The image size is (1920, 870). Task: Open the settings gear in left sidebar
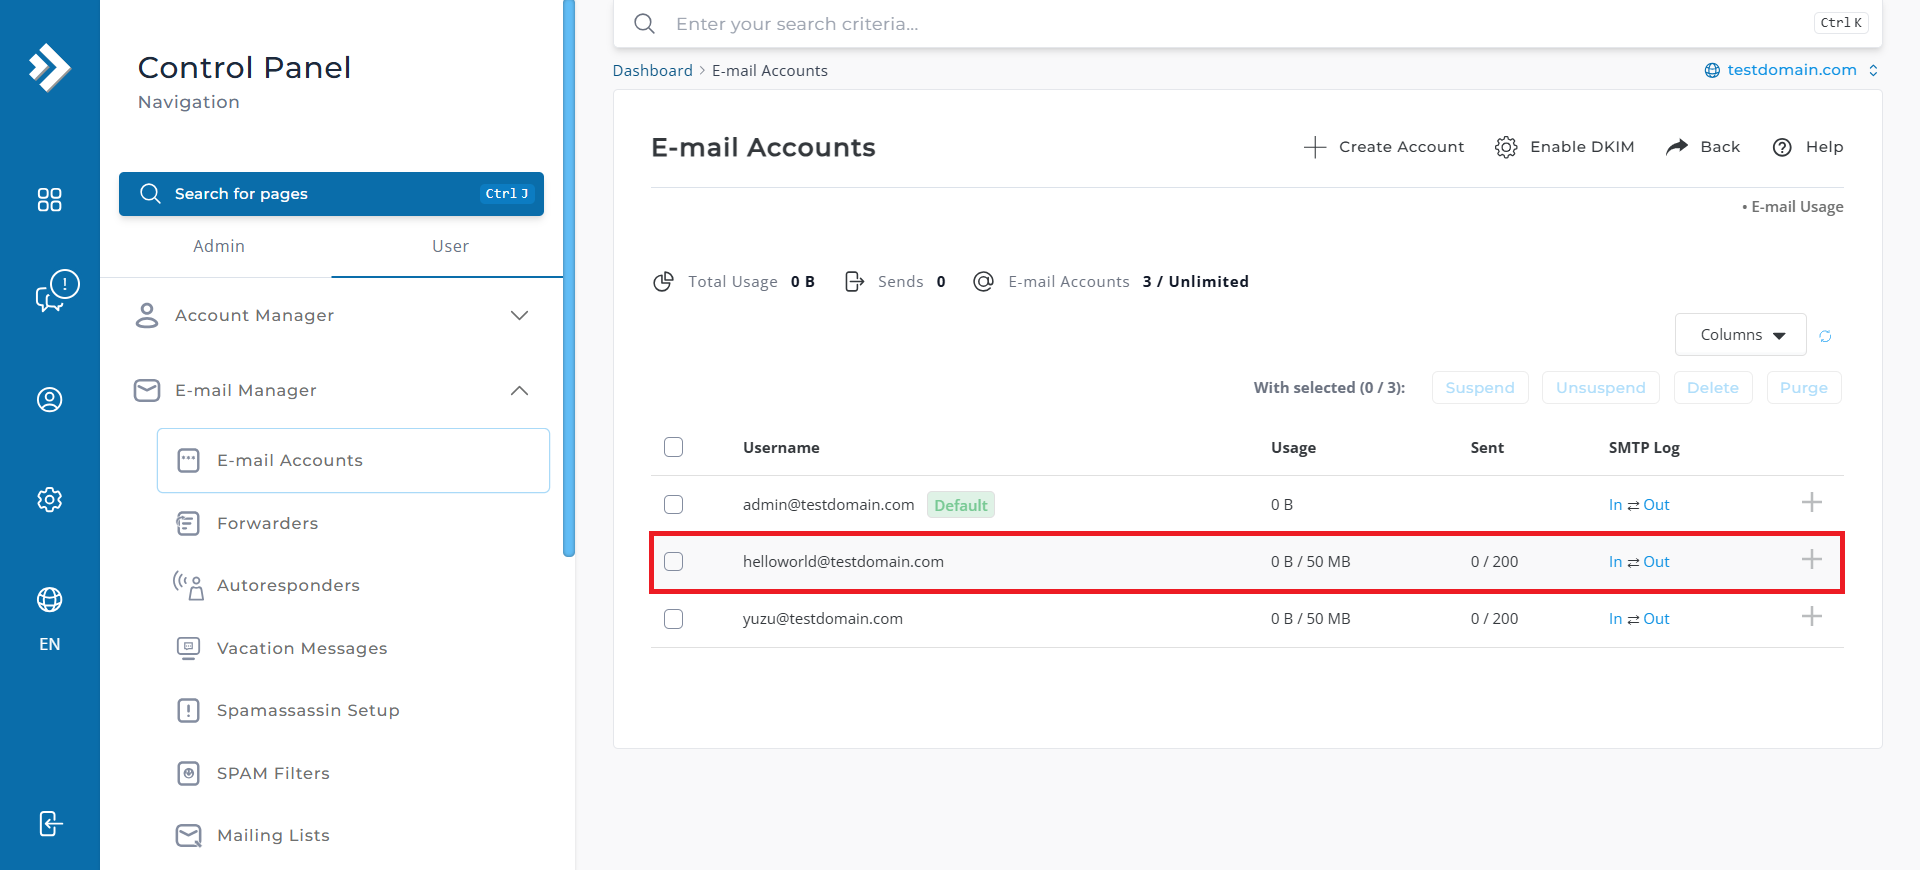click(x=49, y=500)
